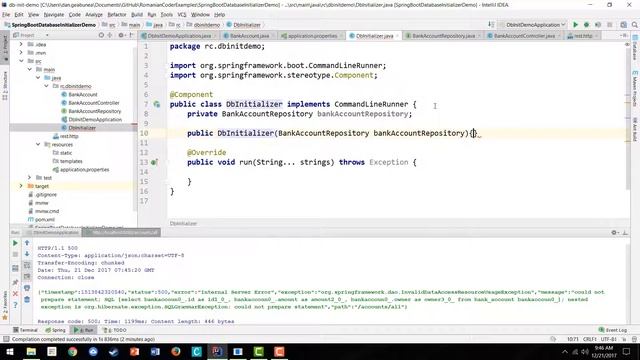Start debugging with the bug icon

point(587,25)
